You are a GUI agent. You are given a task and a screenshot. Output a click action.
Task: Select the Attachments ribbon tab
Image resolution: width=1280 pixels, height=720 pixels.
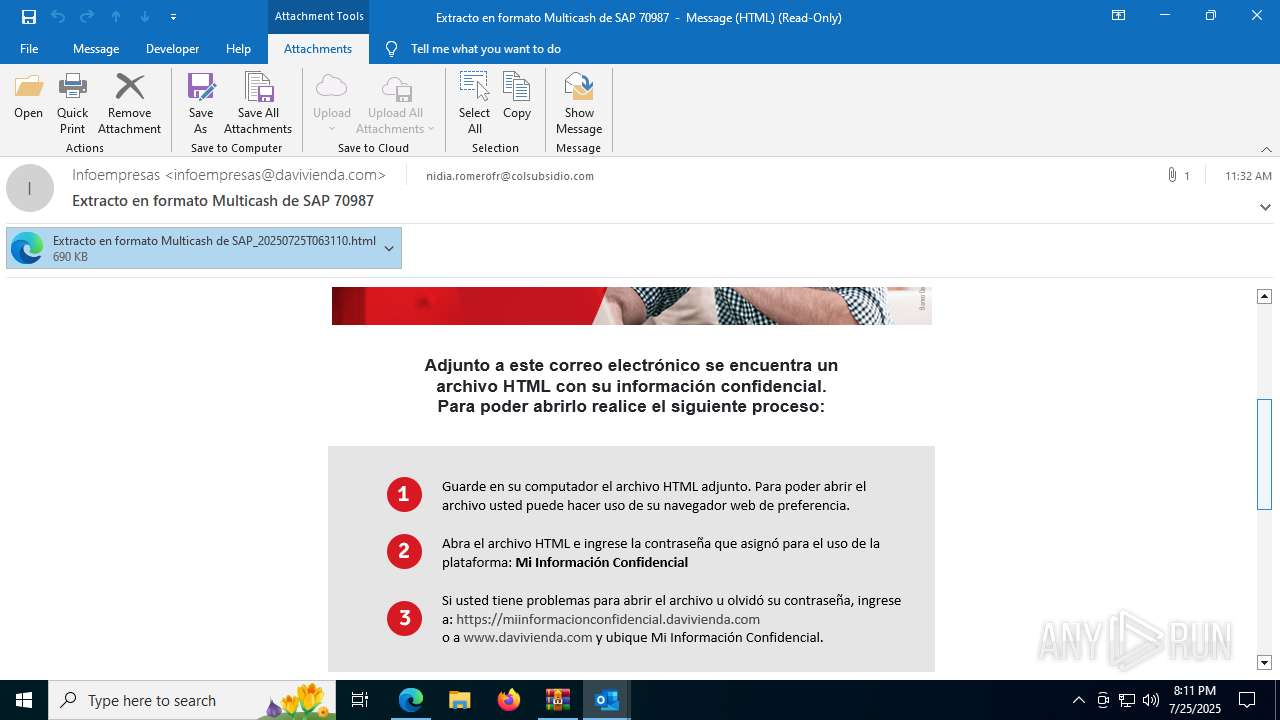pyautogui.click(x=318, y=48)
